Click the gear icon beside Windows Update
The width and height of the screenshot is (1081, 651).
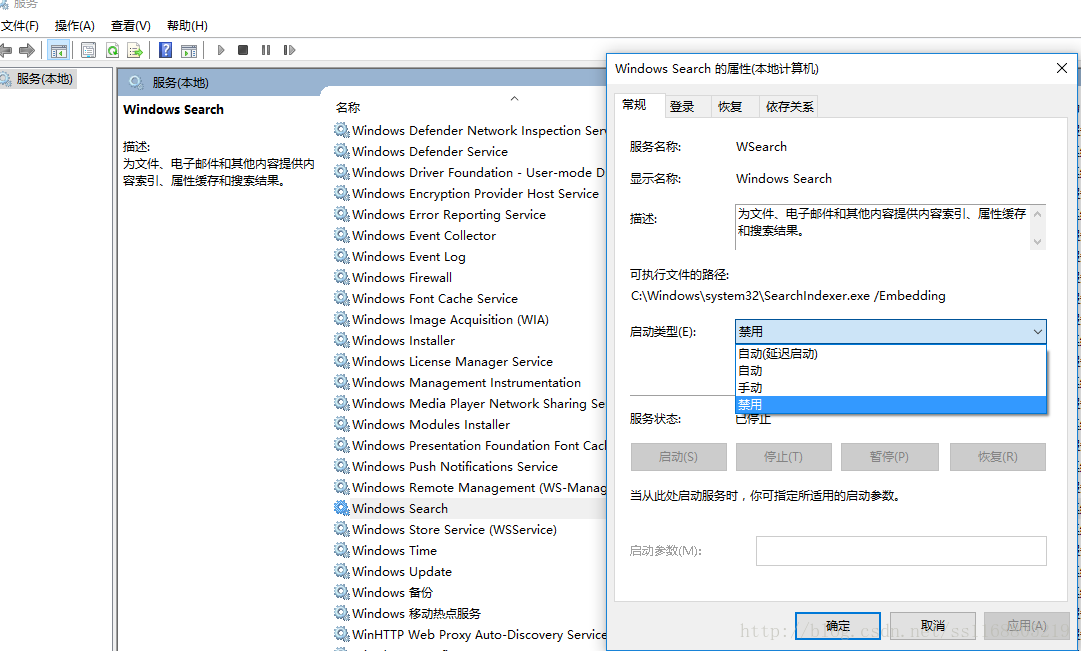pos(341,571)
